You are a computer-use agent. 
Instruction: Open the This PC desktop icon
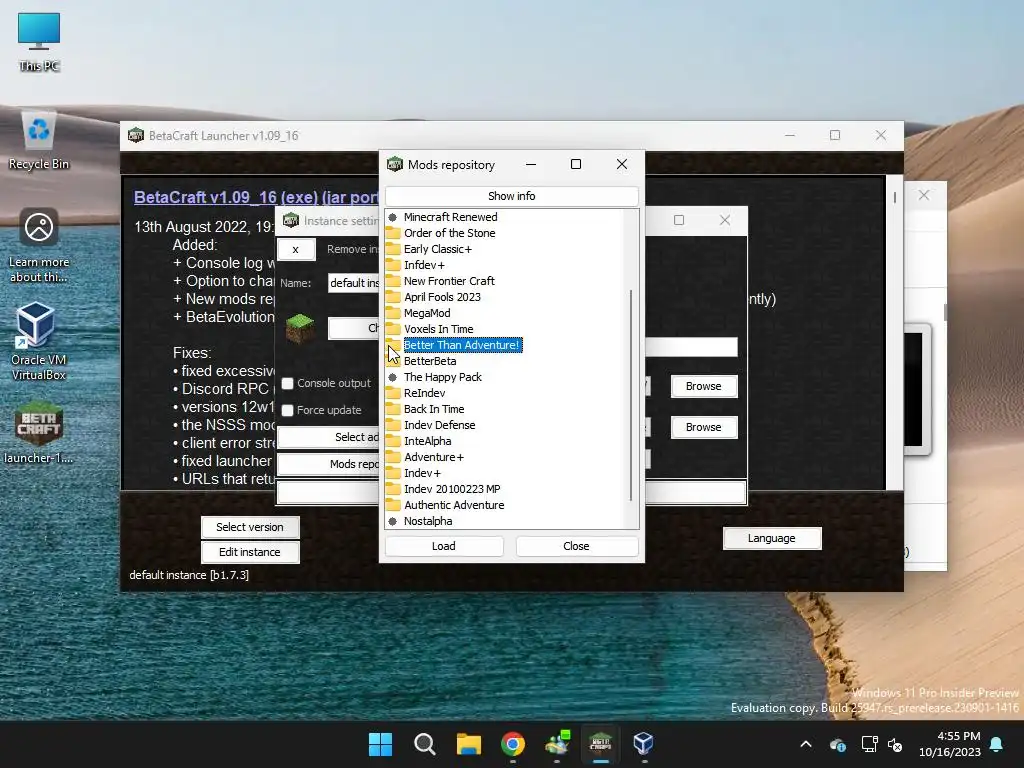coord(39,42)
